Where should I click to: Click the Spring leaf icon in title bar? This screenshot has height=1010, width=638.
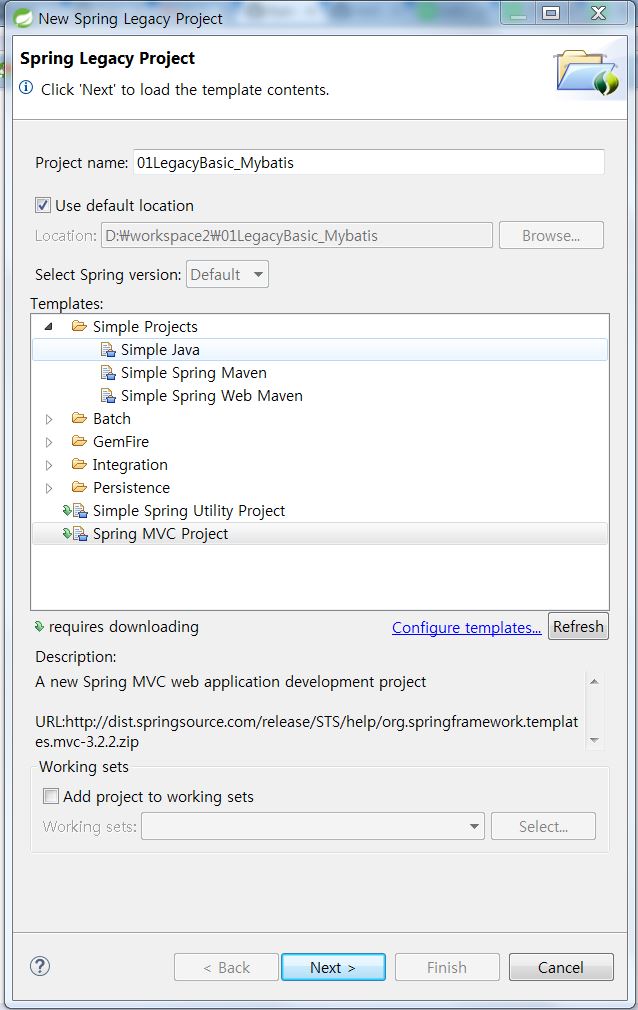coord(22,18)
